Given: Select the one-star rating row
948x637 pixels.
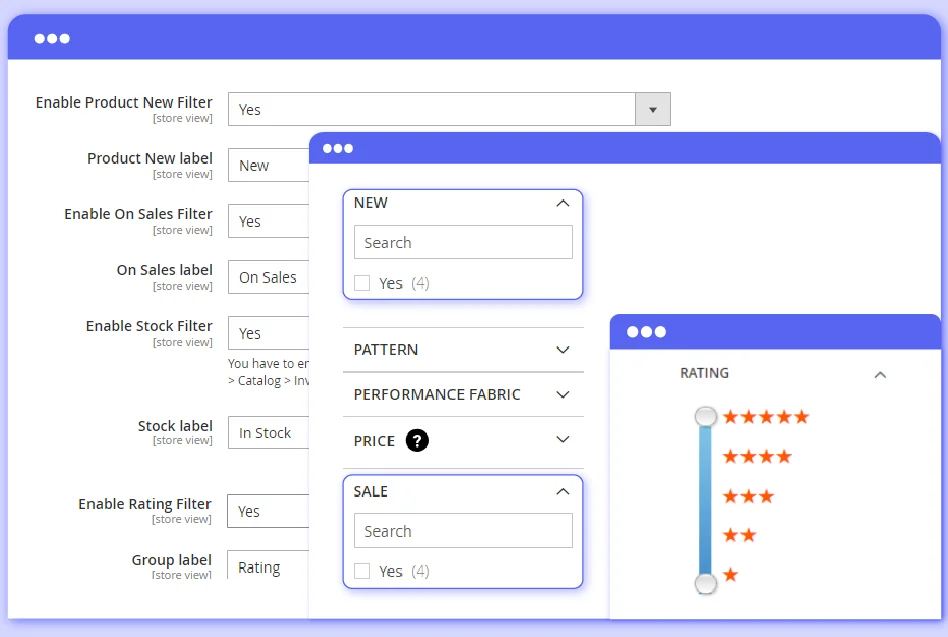Looking at the screenshot, I should (730, 575).
